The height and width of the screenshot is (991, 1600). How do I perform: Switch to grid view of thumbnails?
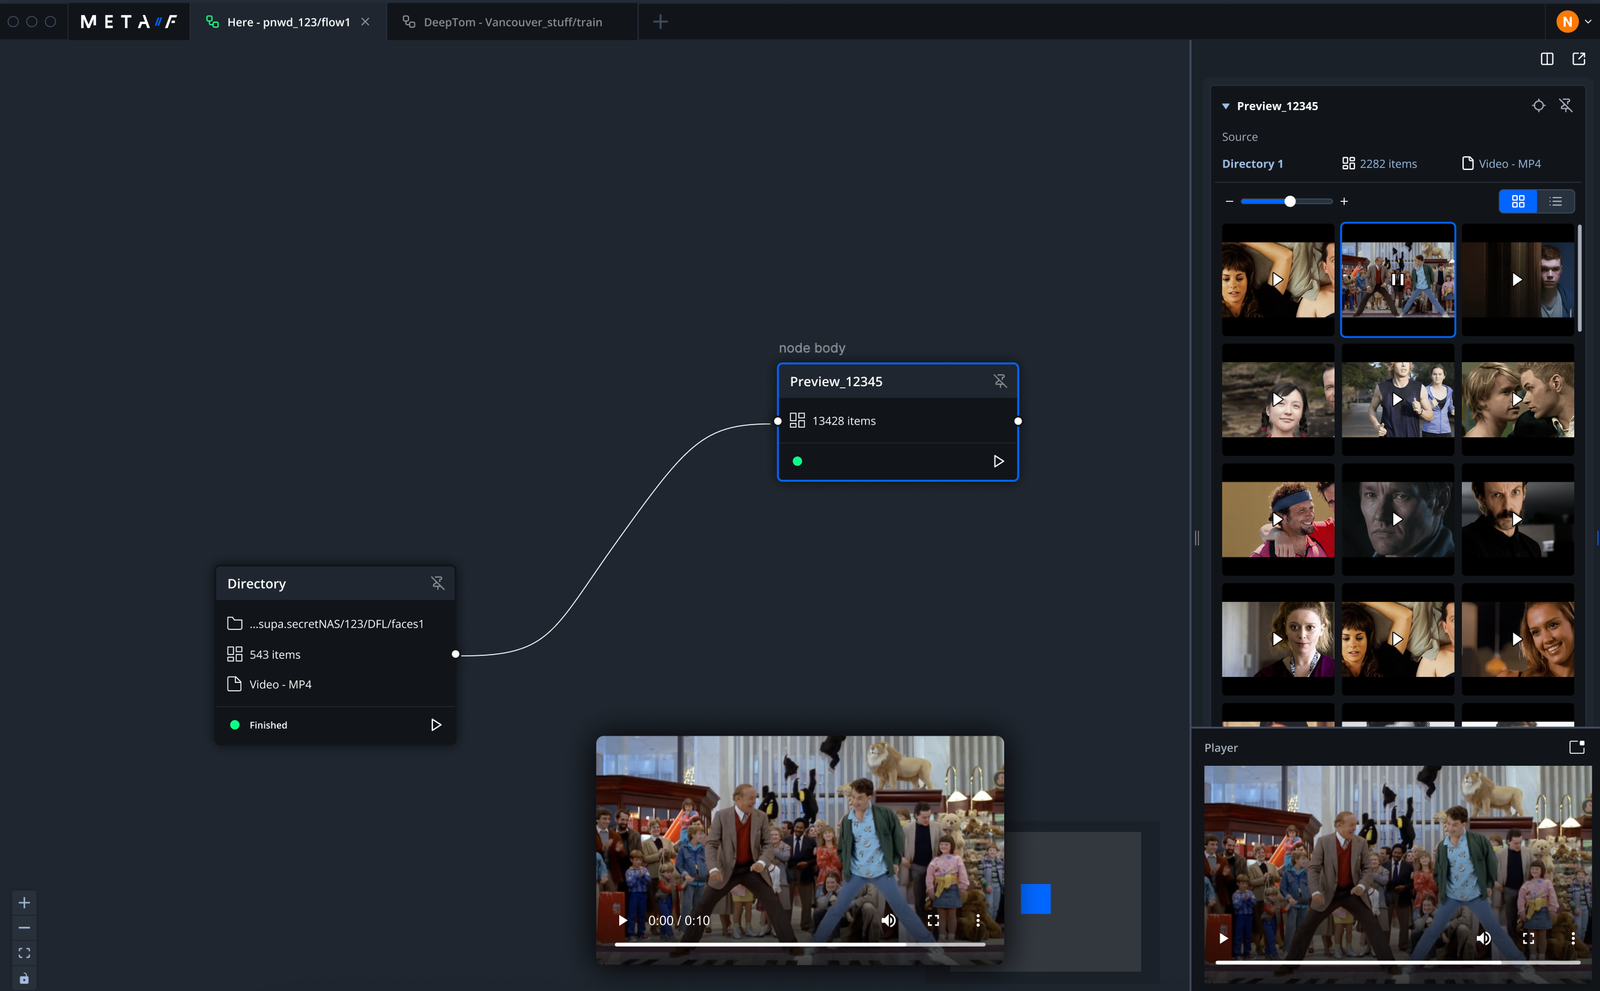[x=1518, y=201]
